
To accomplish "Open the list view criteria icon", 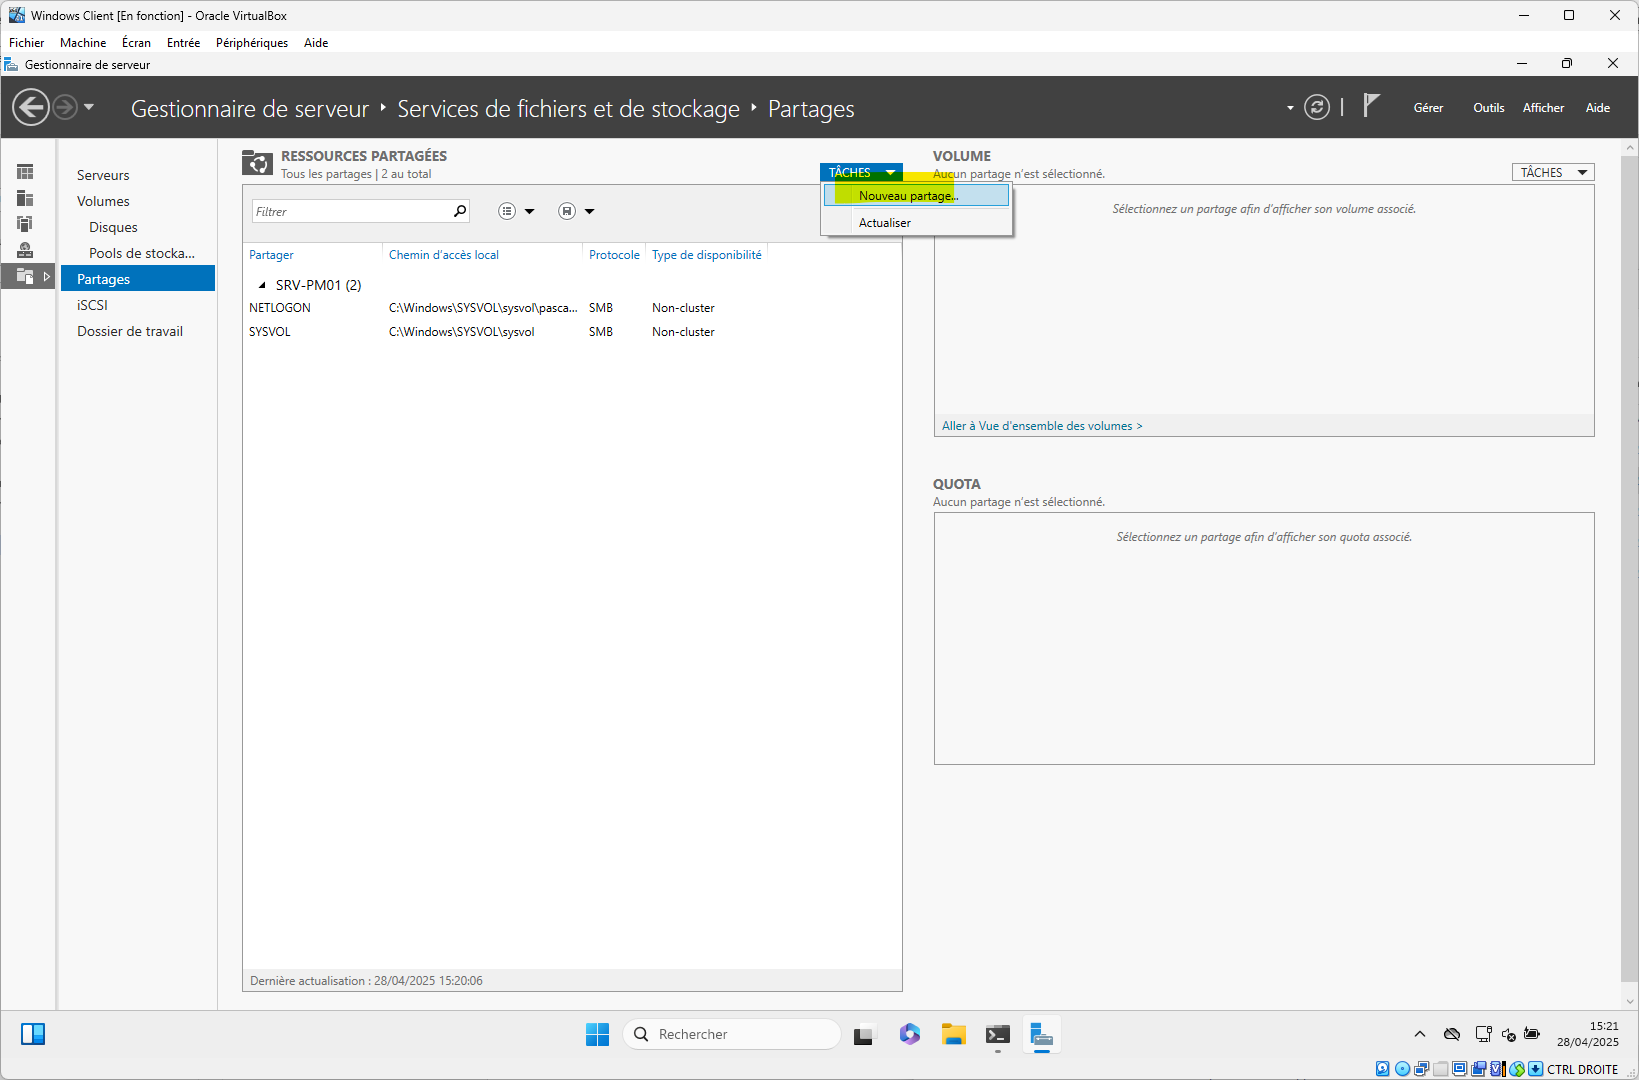I will pos(507,211).
